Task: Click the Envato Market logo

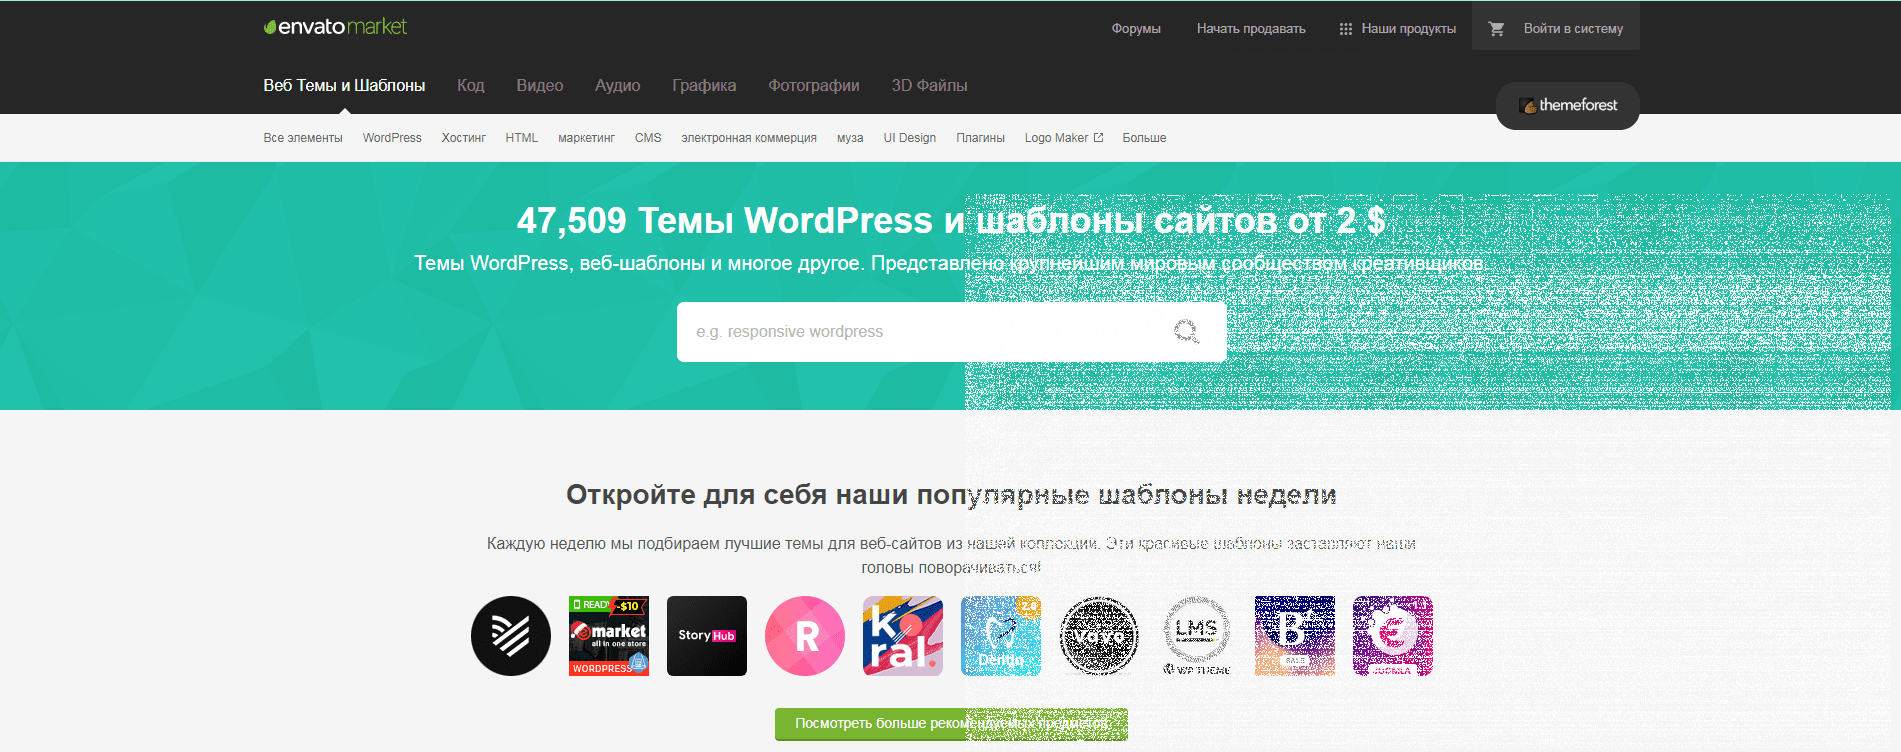Action: click(335, 27)
